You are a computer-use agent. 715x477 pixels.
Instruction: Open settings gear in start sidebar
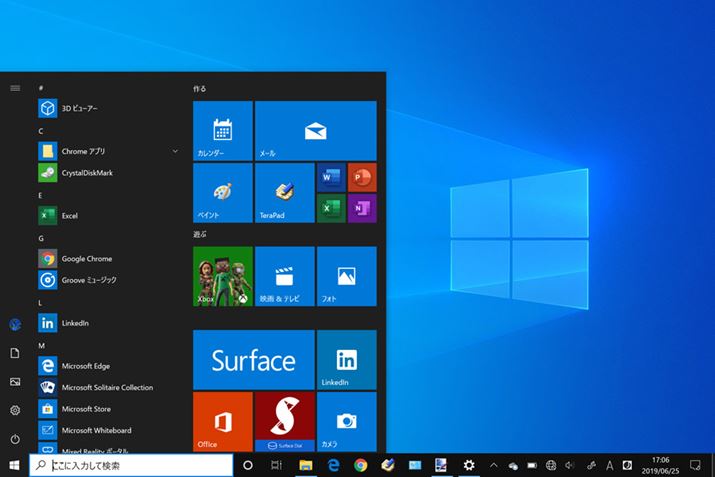click(x=15, y=410)
